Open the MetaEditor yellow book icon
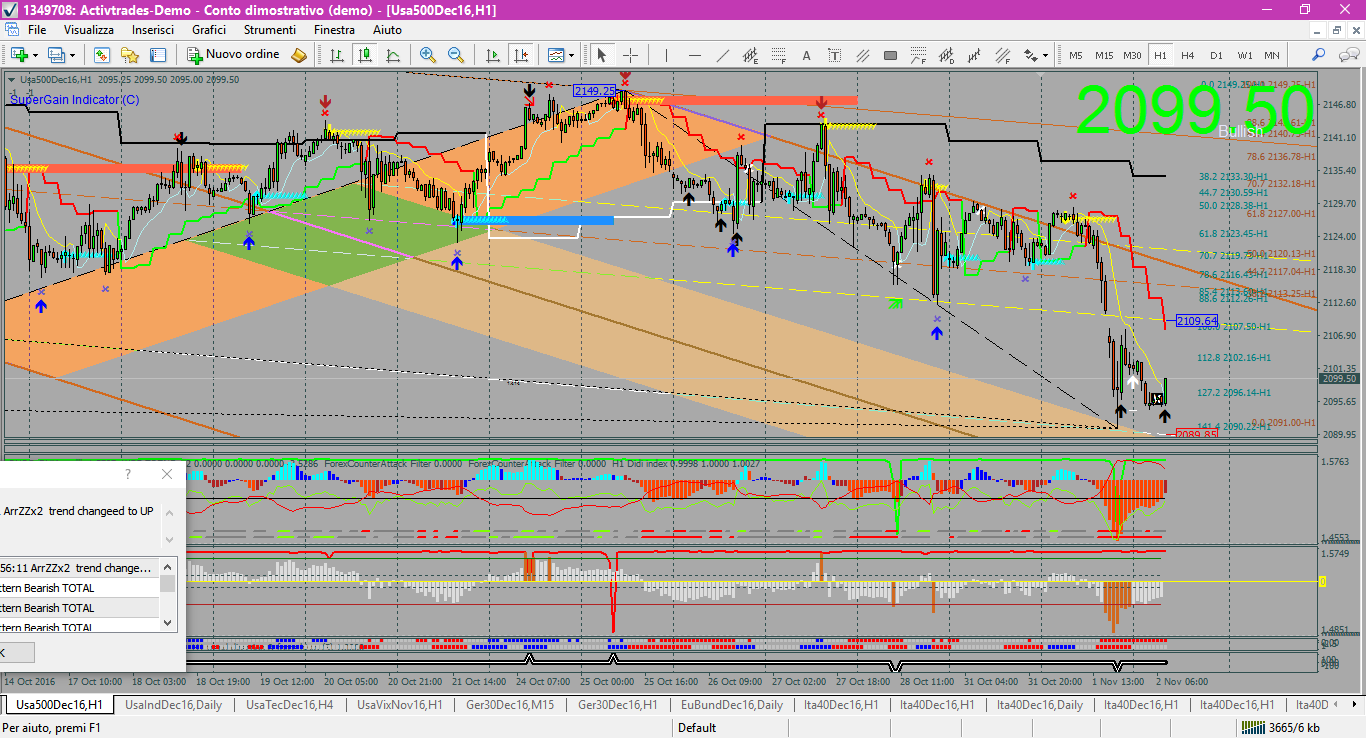The image size is (1366, 738). [299, 55]
